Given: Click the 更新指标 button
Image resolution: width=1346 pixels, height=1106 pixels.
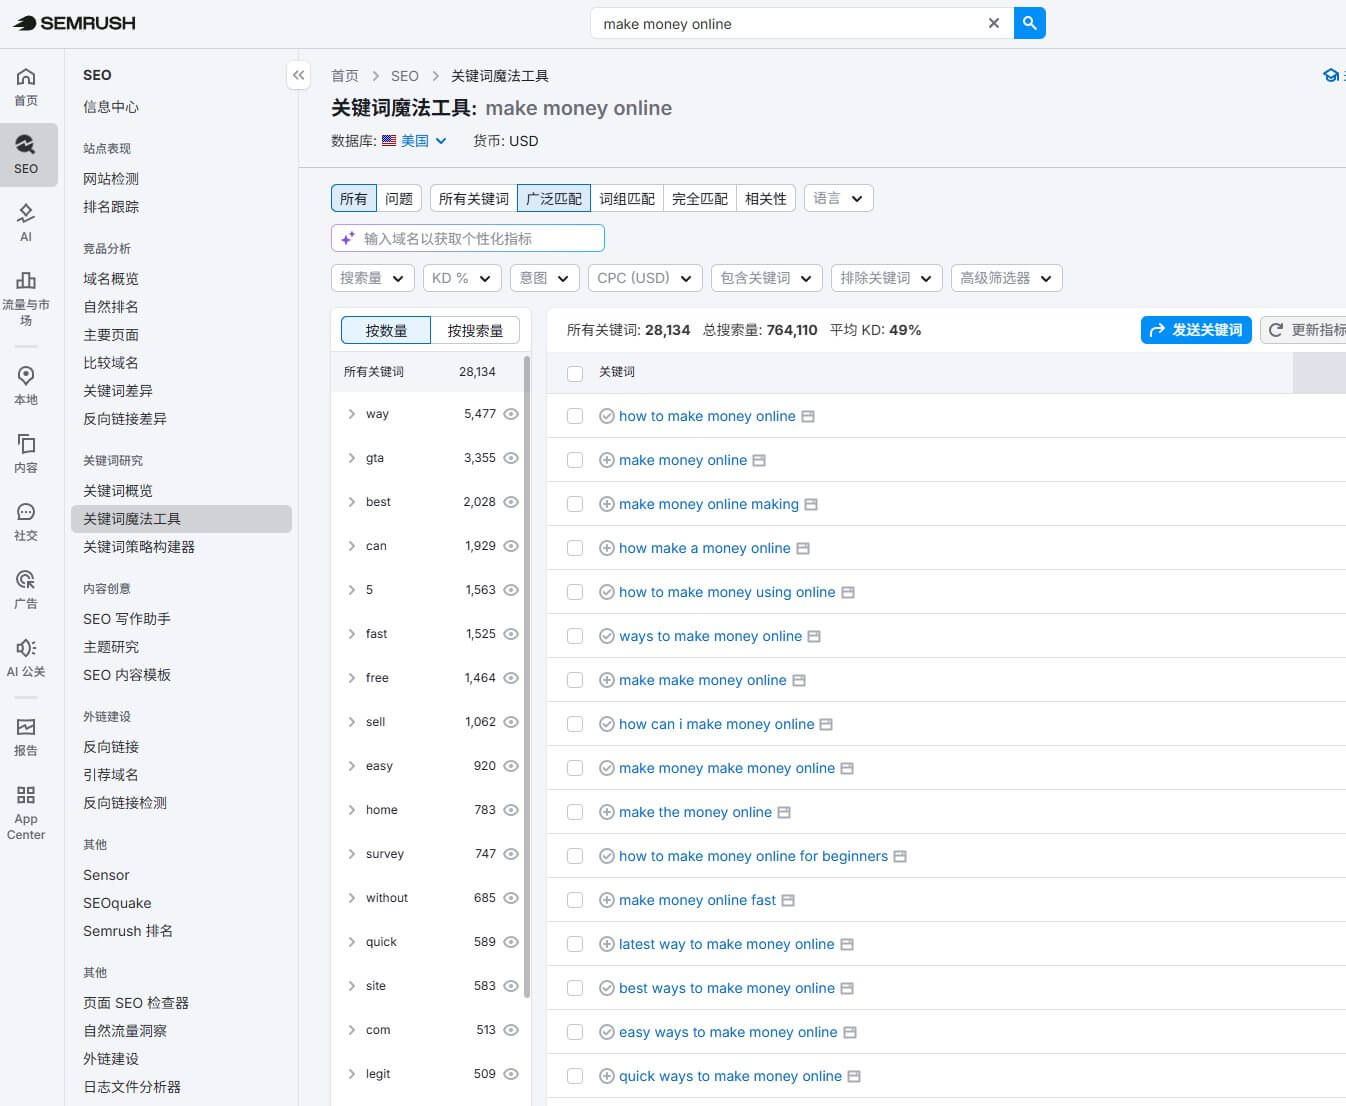Looking at the screenshot, I should click(1304, 330).
